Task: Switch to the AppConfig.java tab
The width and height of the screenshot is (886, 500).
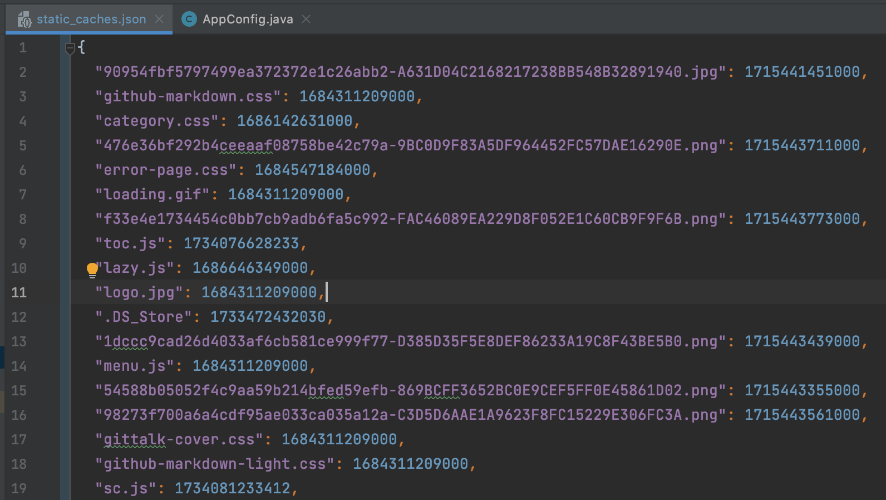Action: (248, 19)
